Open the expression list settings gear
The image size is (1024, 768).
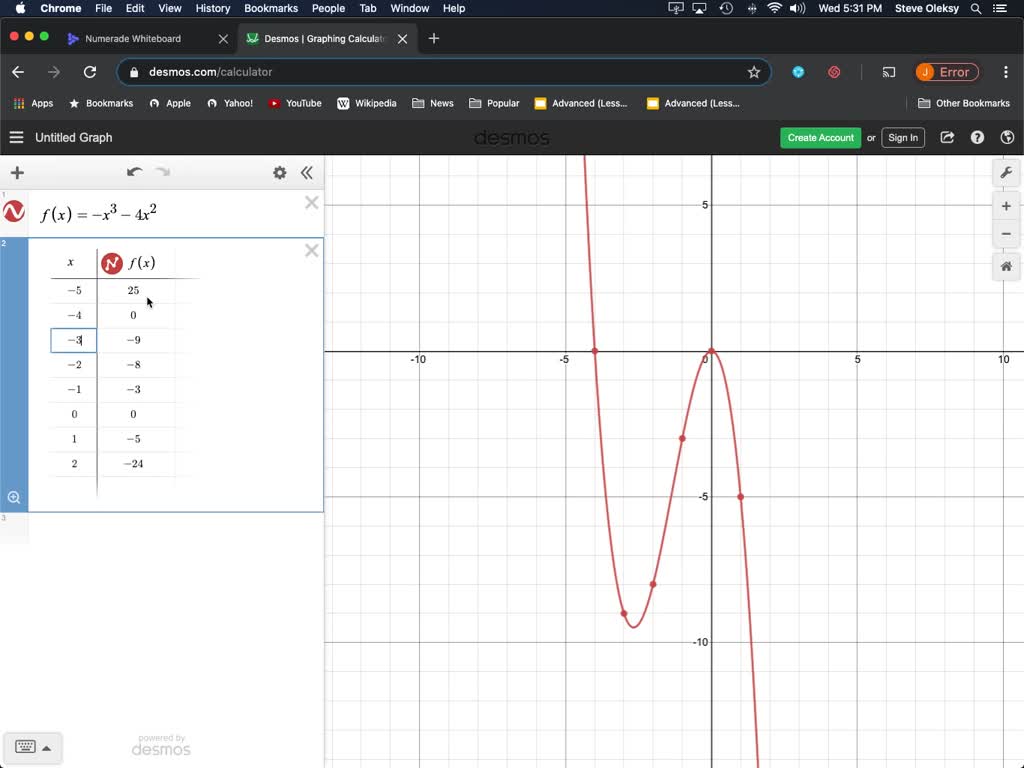(280, 172)
